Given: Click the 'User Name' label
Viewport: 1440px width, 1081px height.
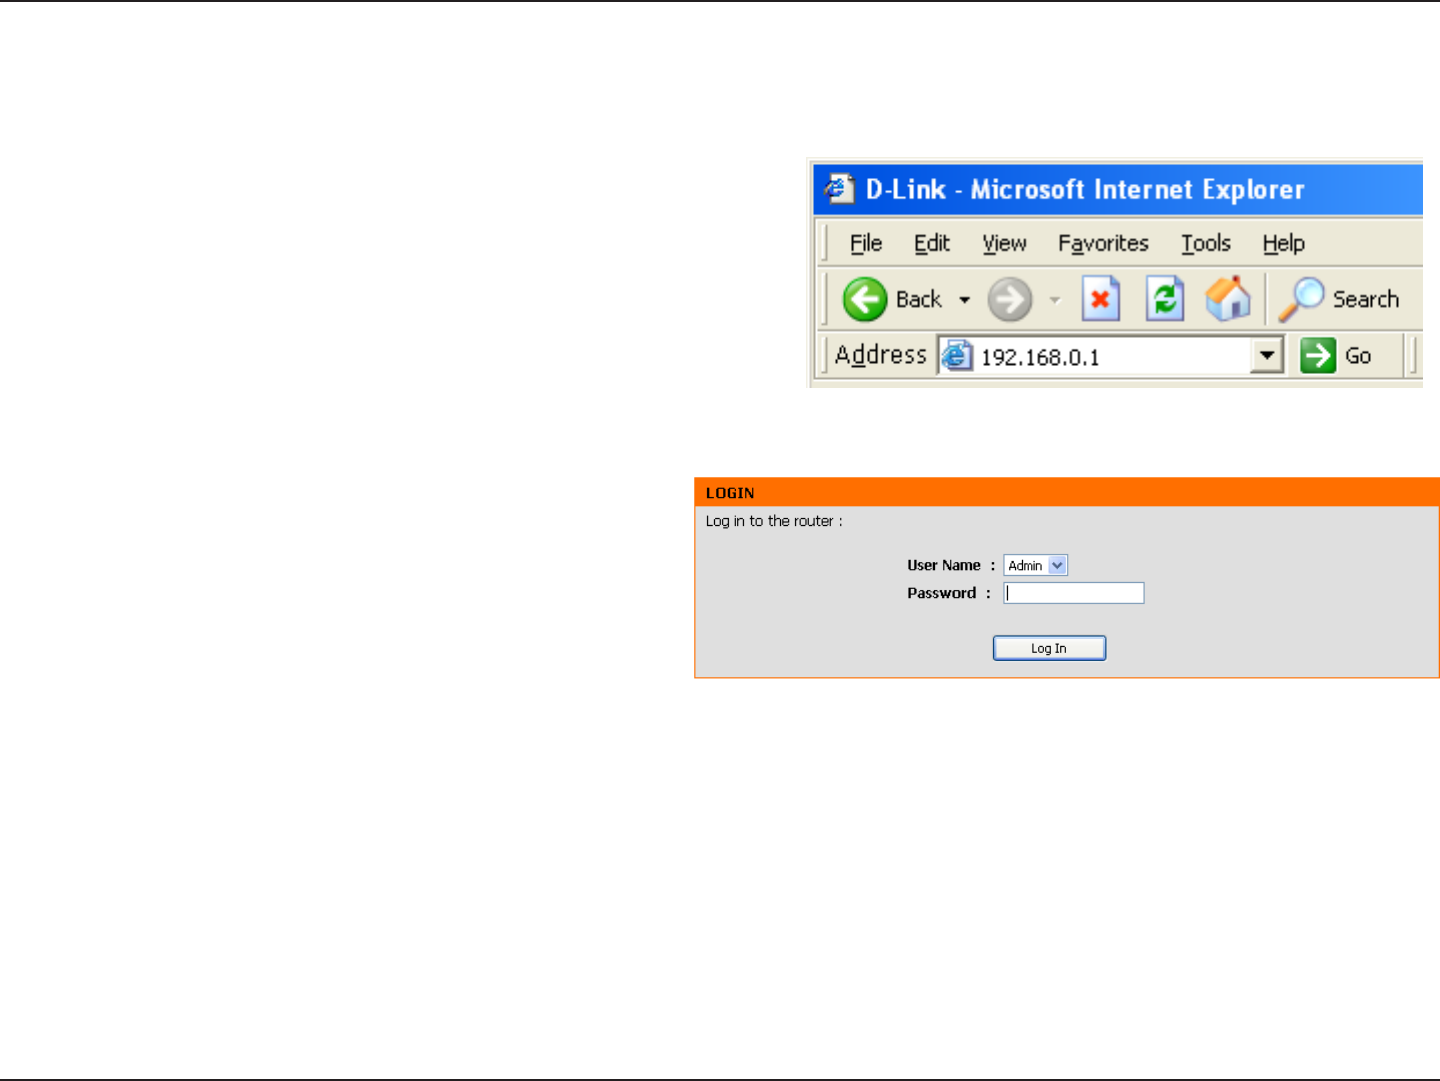Looking at the screenshot, I should pyautogui.click(x=944, y=565).
